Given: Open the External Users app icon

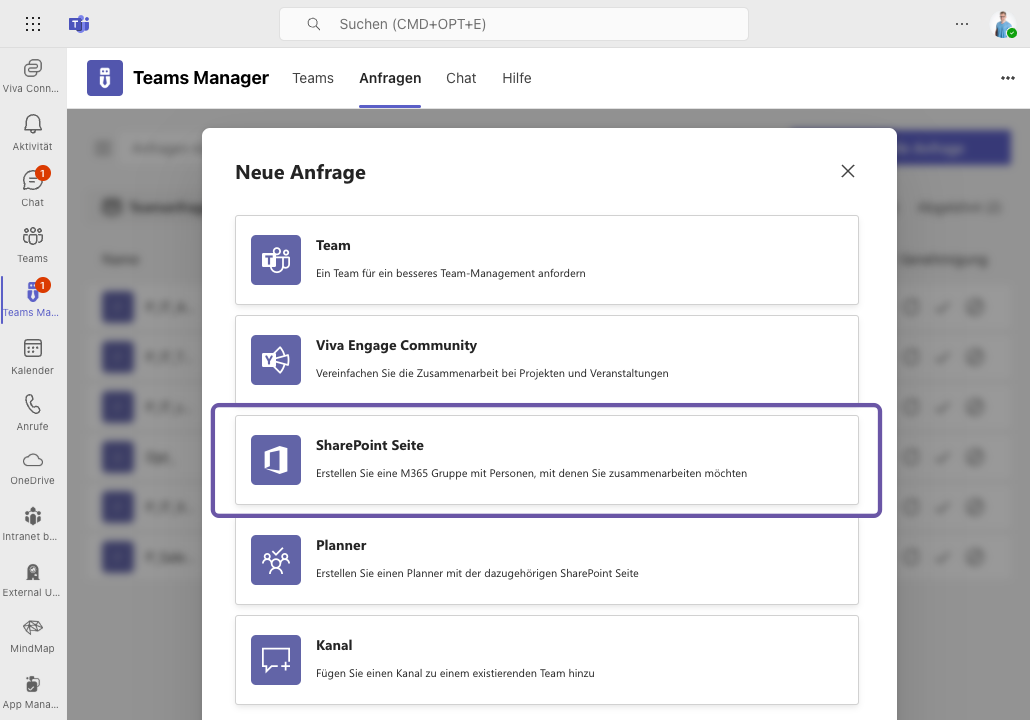Looking at the screenshot, I should (x=33, y=578).
